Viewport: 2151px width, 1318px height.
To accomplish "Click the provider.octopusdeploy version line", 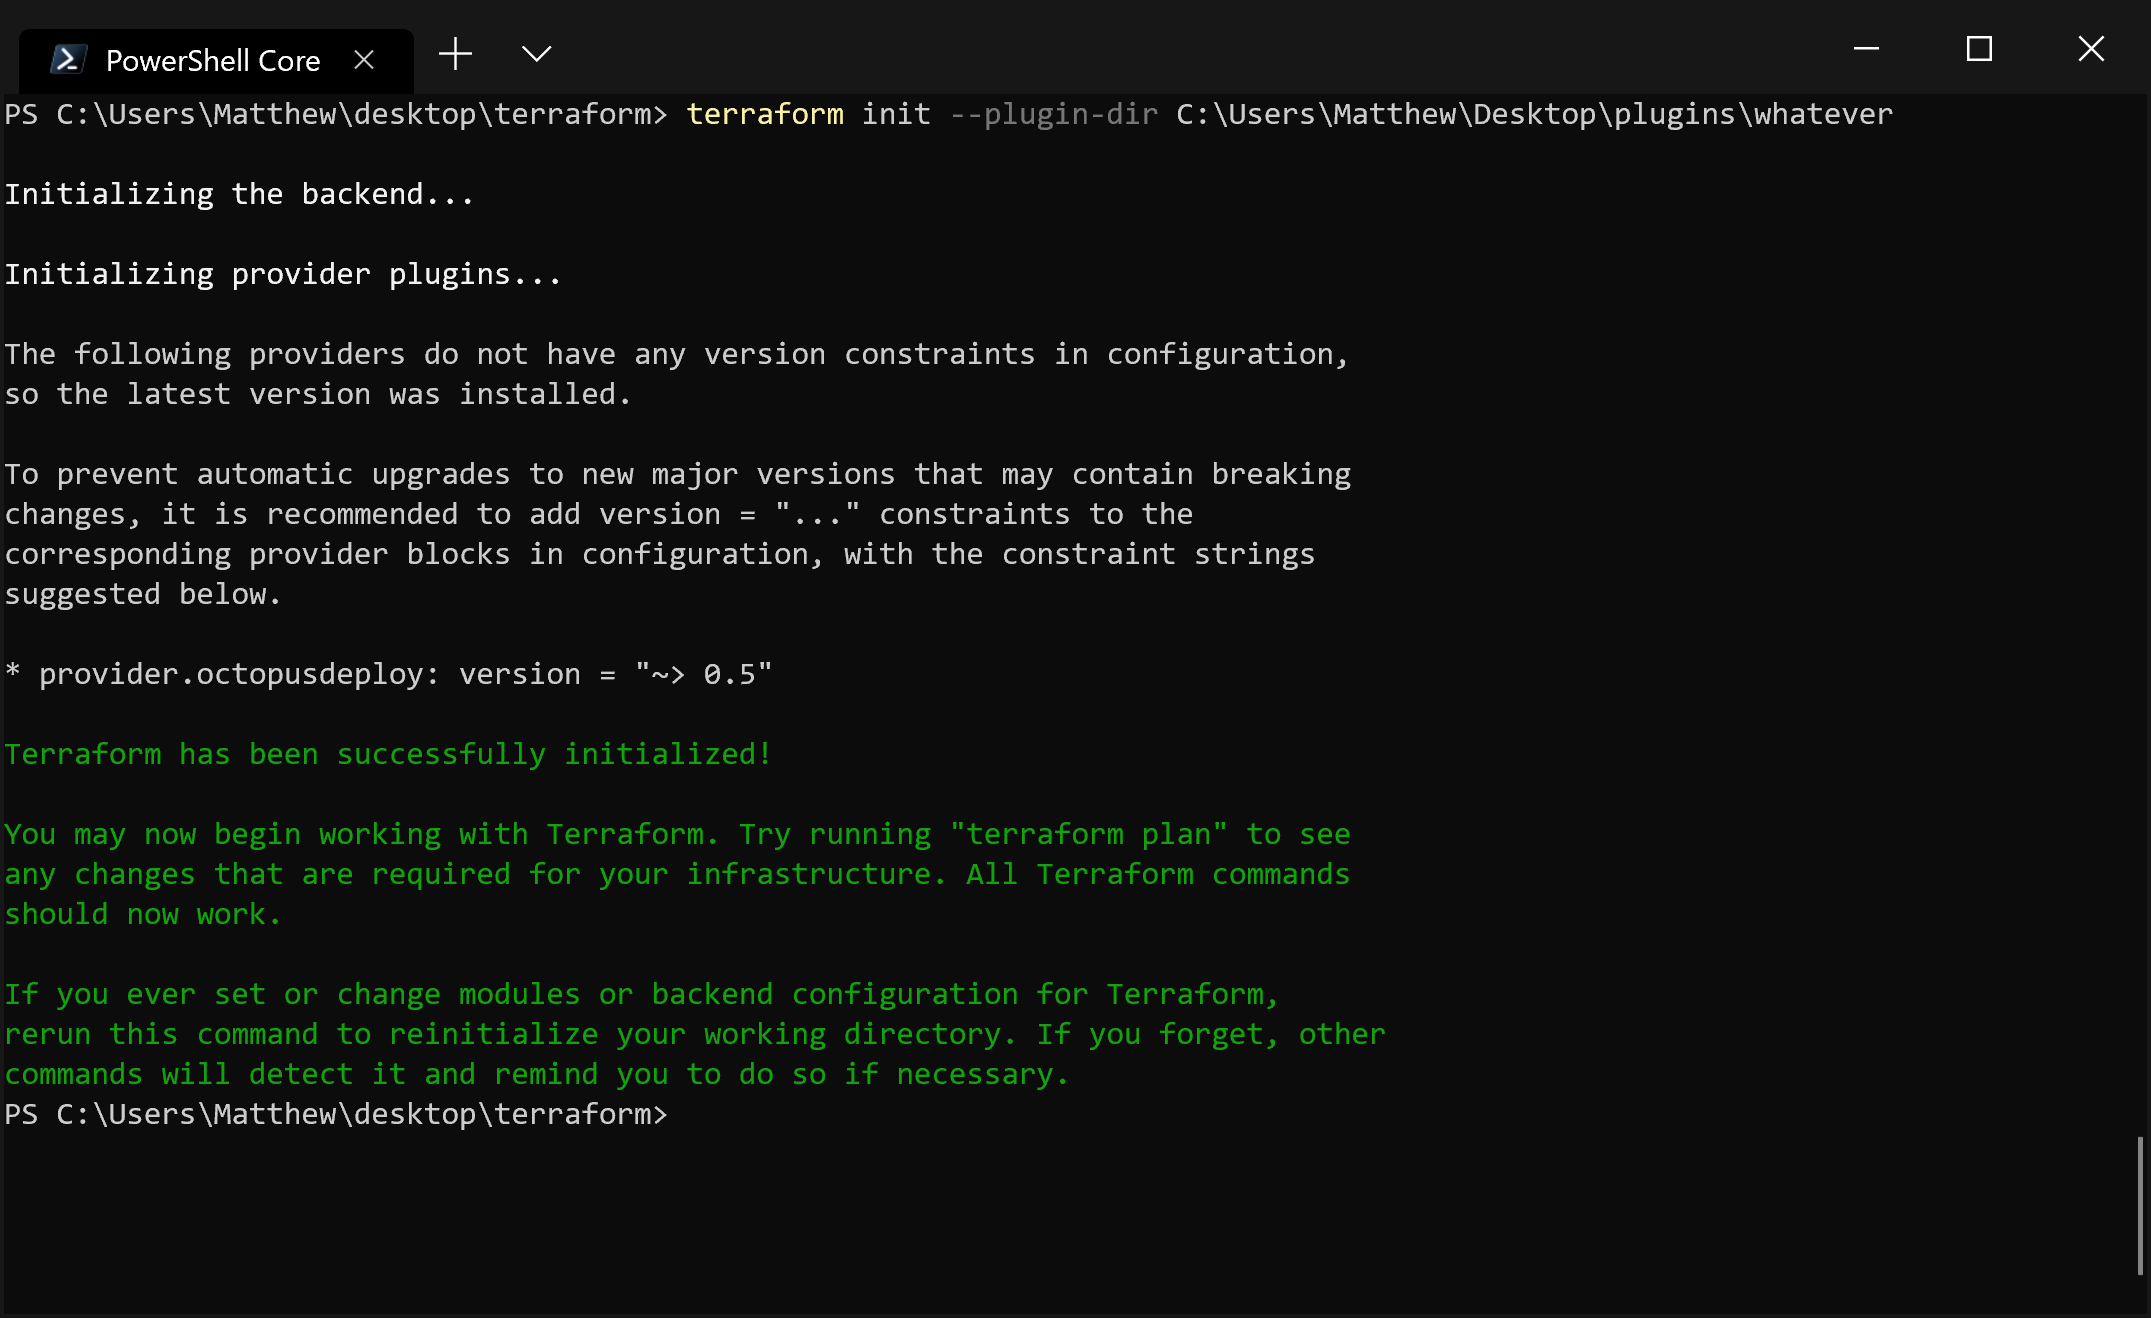I will pos(388,674).
